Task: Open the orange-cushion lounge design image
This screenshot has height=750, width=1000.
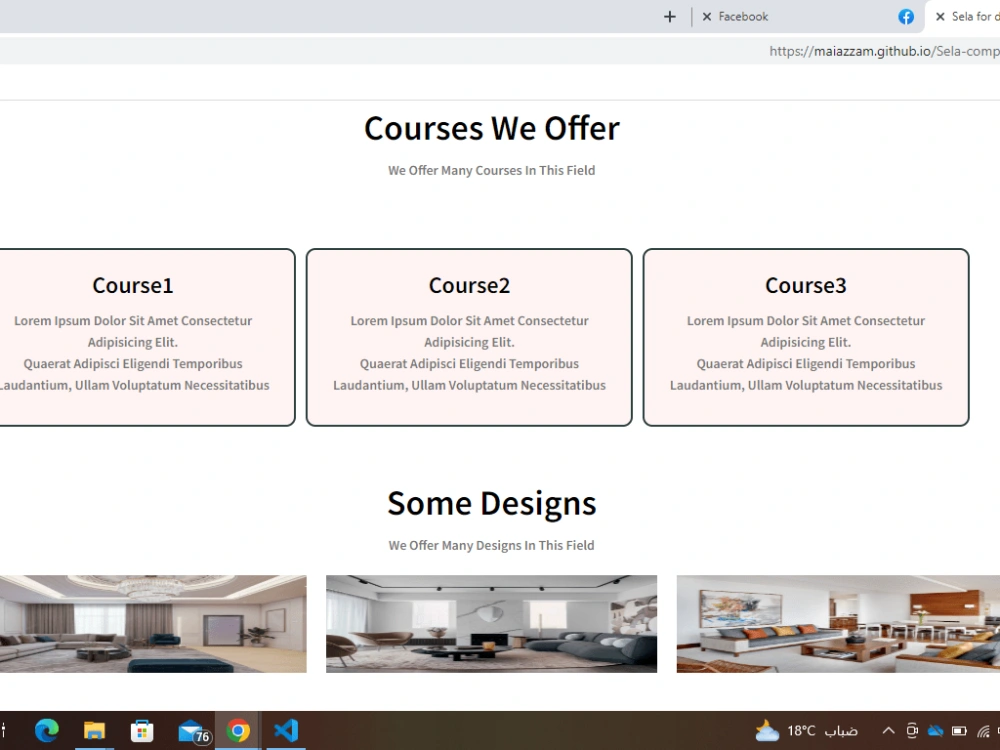Action: (x=838, y=624)
